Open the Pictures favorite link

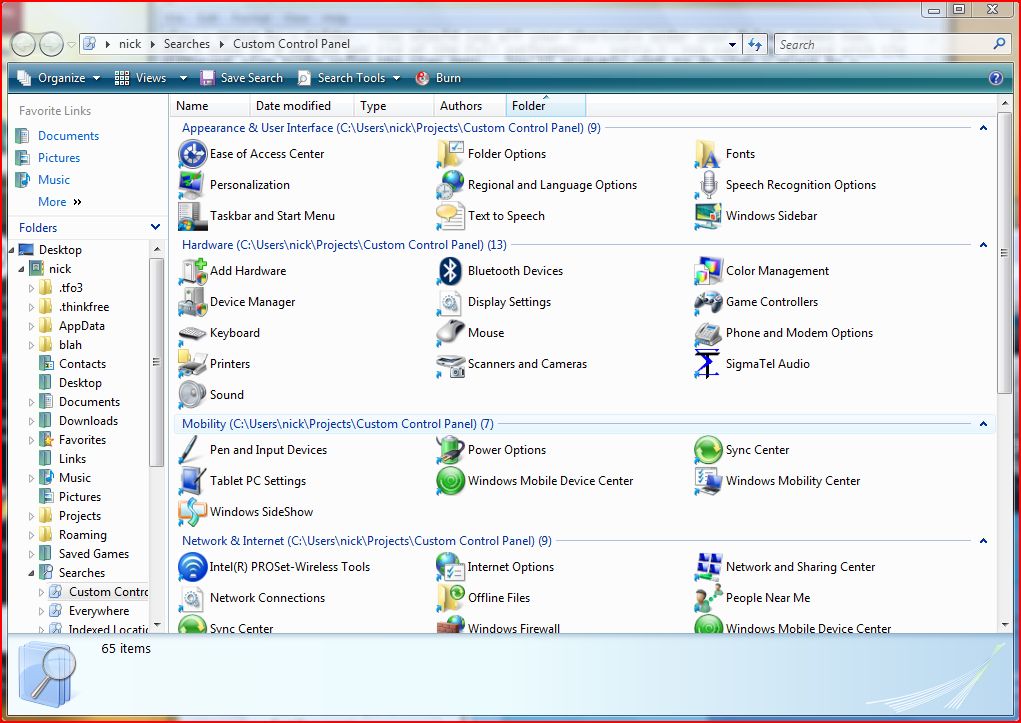pyautogui.click(x=59, y=158)
